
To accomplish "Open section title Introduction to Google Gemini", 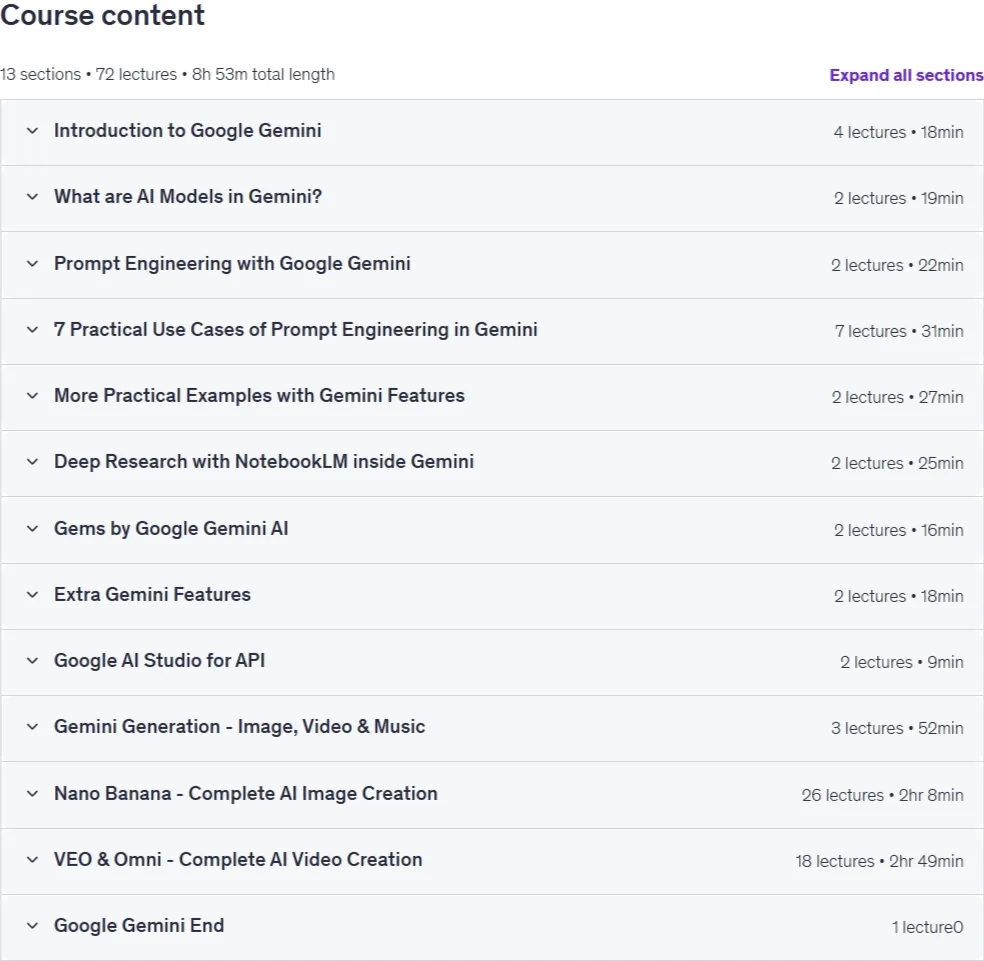I will (188, 131).
